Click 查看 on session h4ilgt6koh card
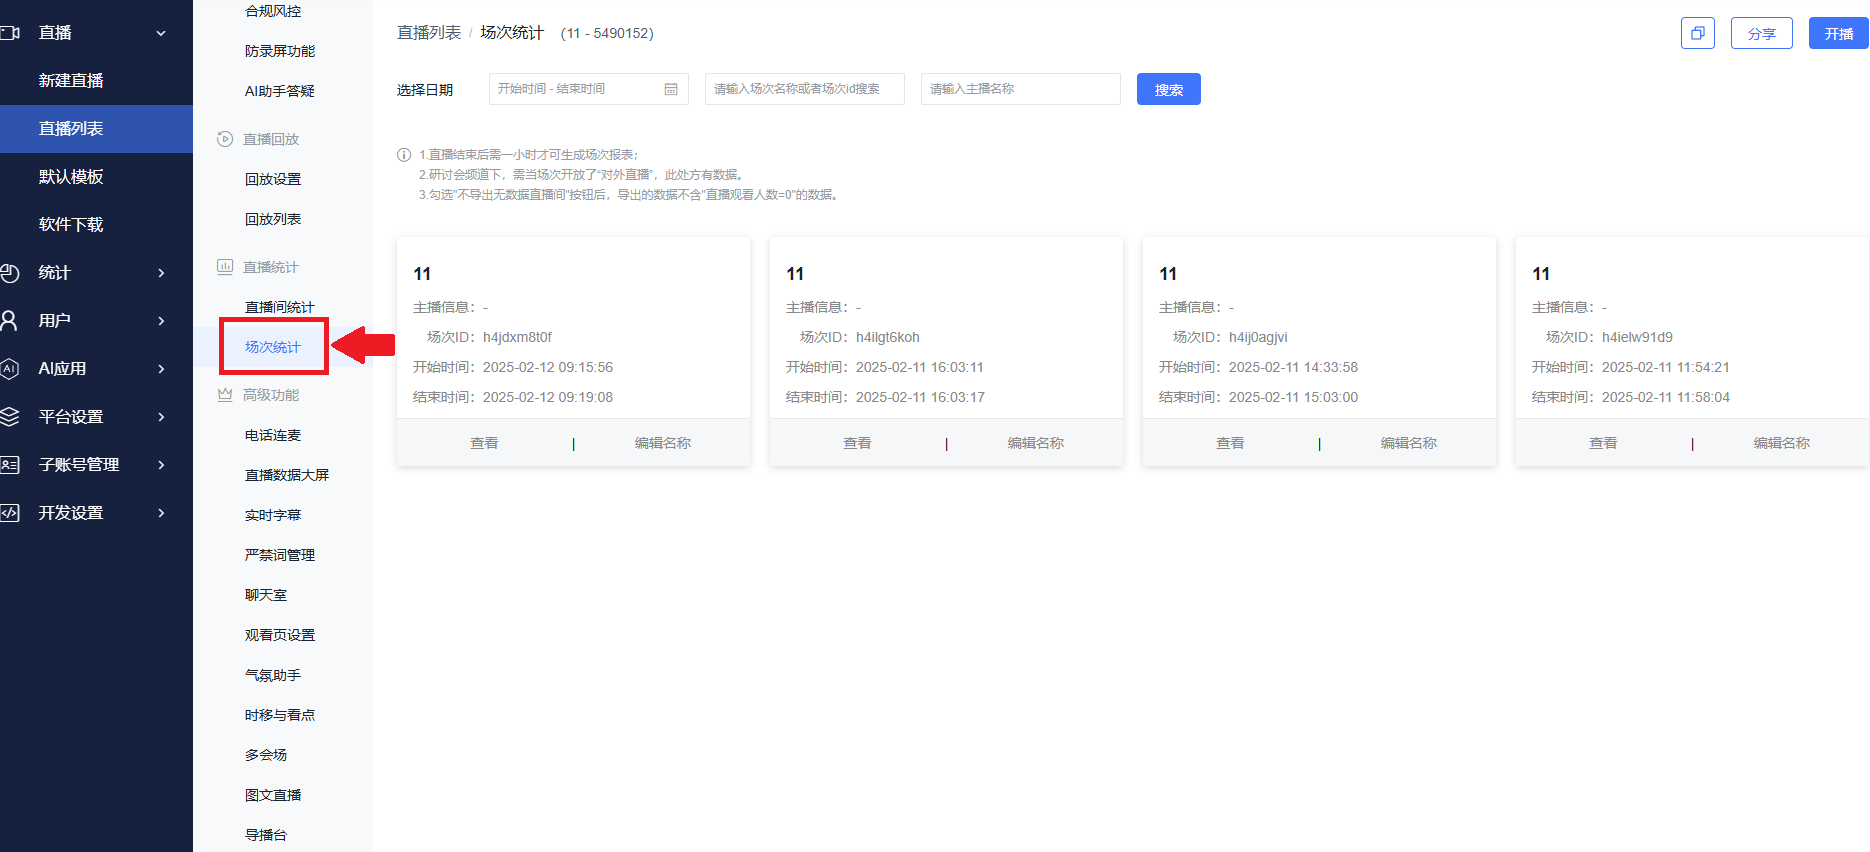This screenshot has width=1870, height=852. [x=858, y=443]
